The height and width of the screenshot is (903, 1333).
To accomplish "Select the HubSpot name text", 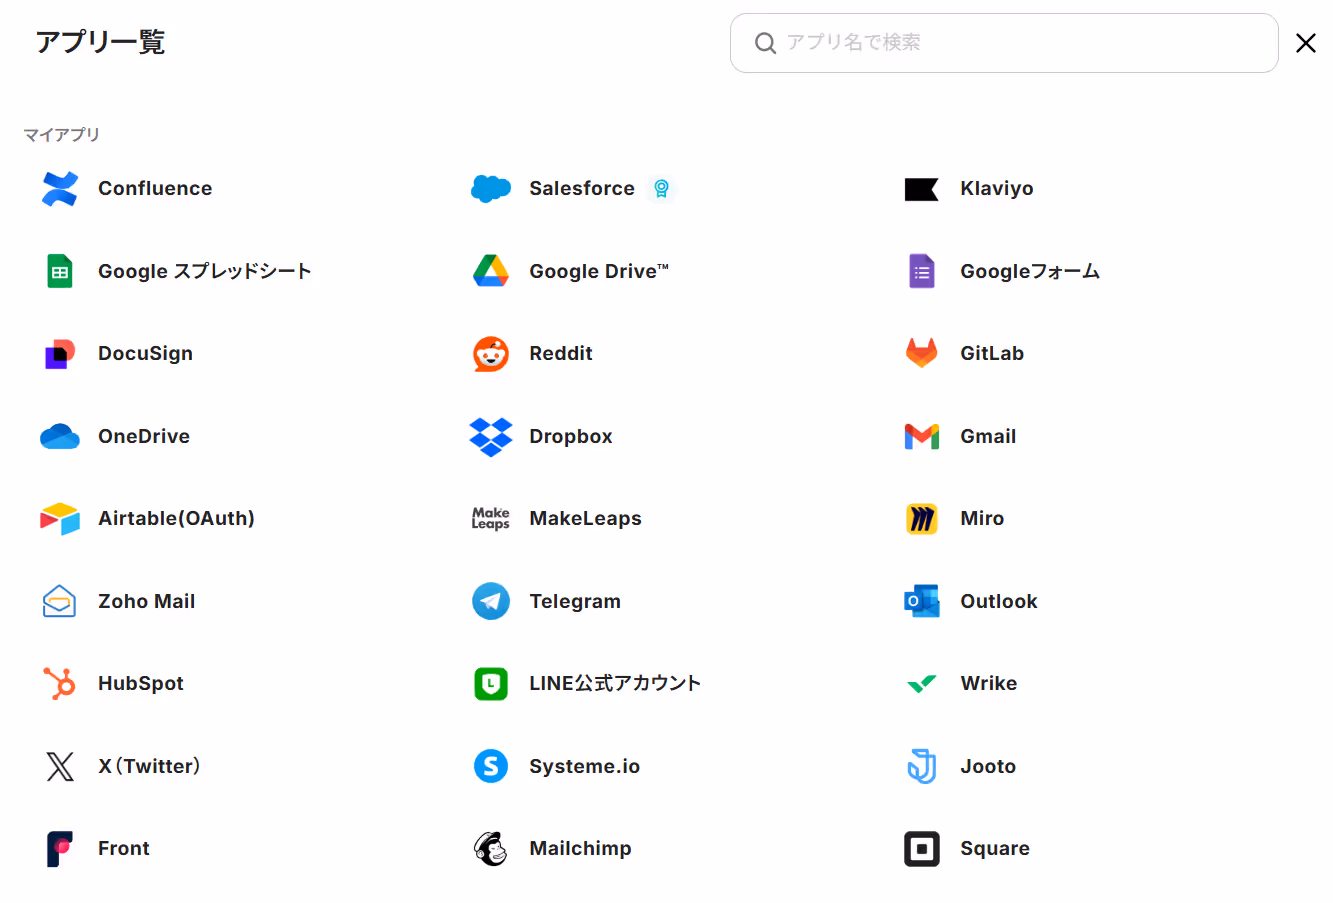I will click(x=141, y=684).
